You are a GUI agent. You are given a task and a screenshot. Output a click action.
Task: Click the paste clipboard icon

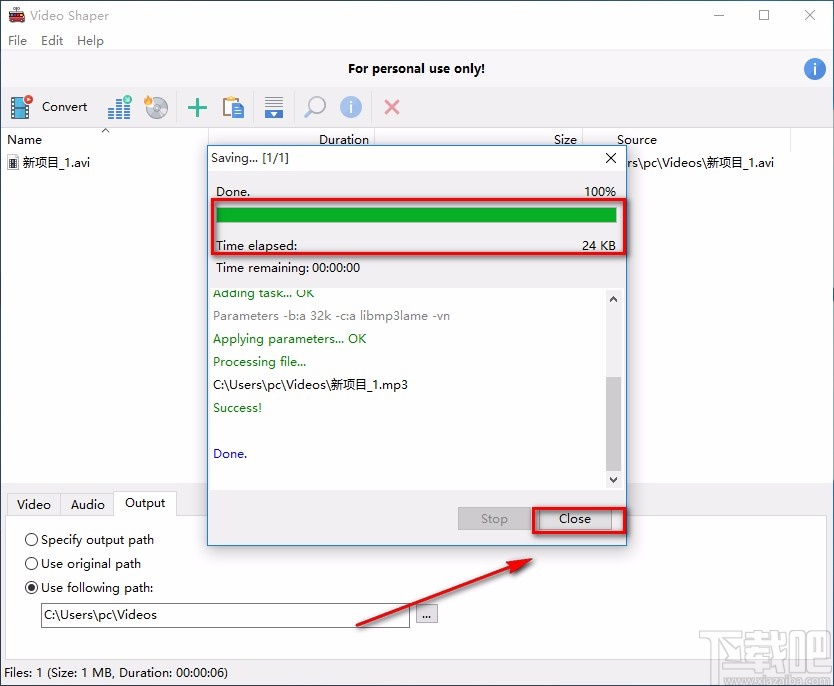coord(233,107)
